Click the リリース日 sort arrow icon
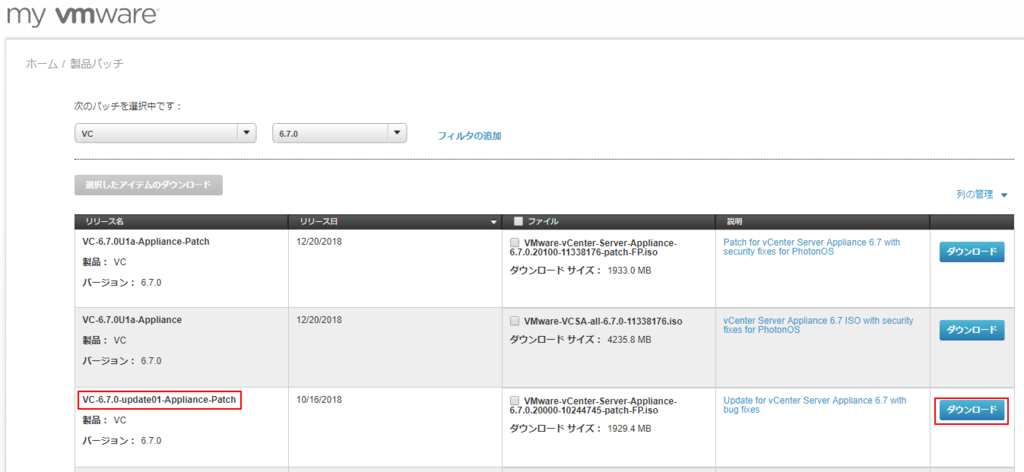Image resolution: width=1024 pixels, height=472 pixels. point(494,222)
